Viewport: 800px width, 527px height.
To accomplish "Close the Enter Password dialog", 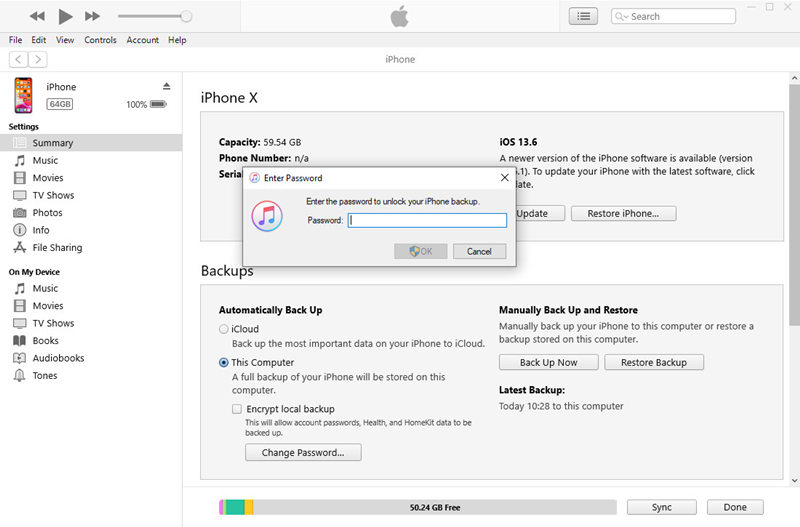I will (505, 178).
